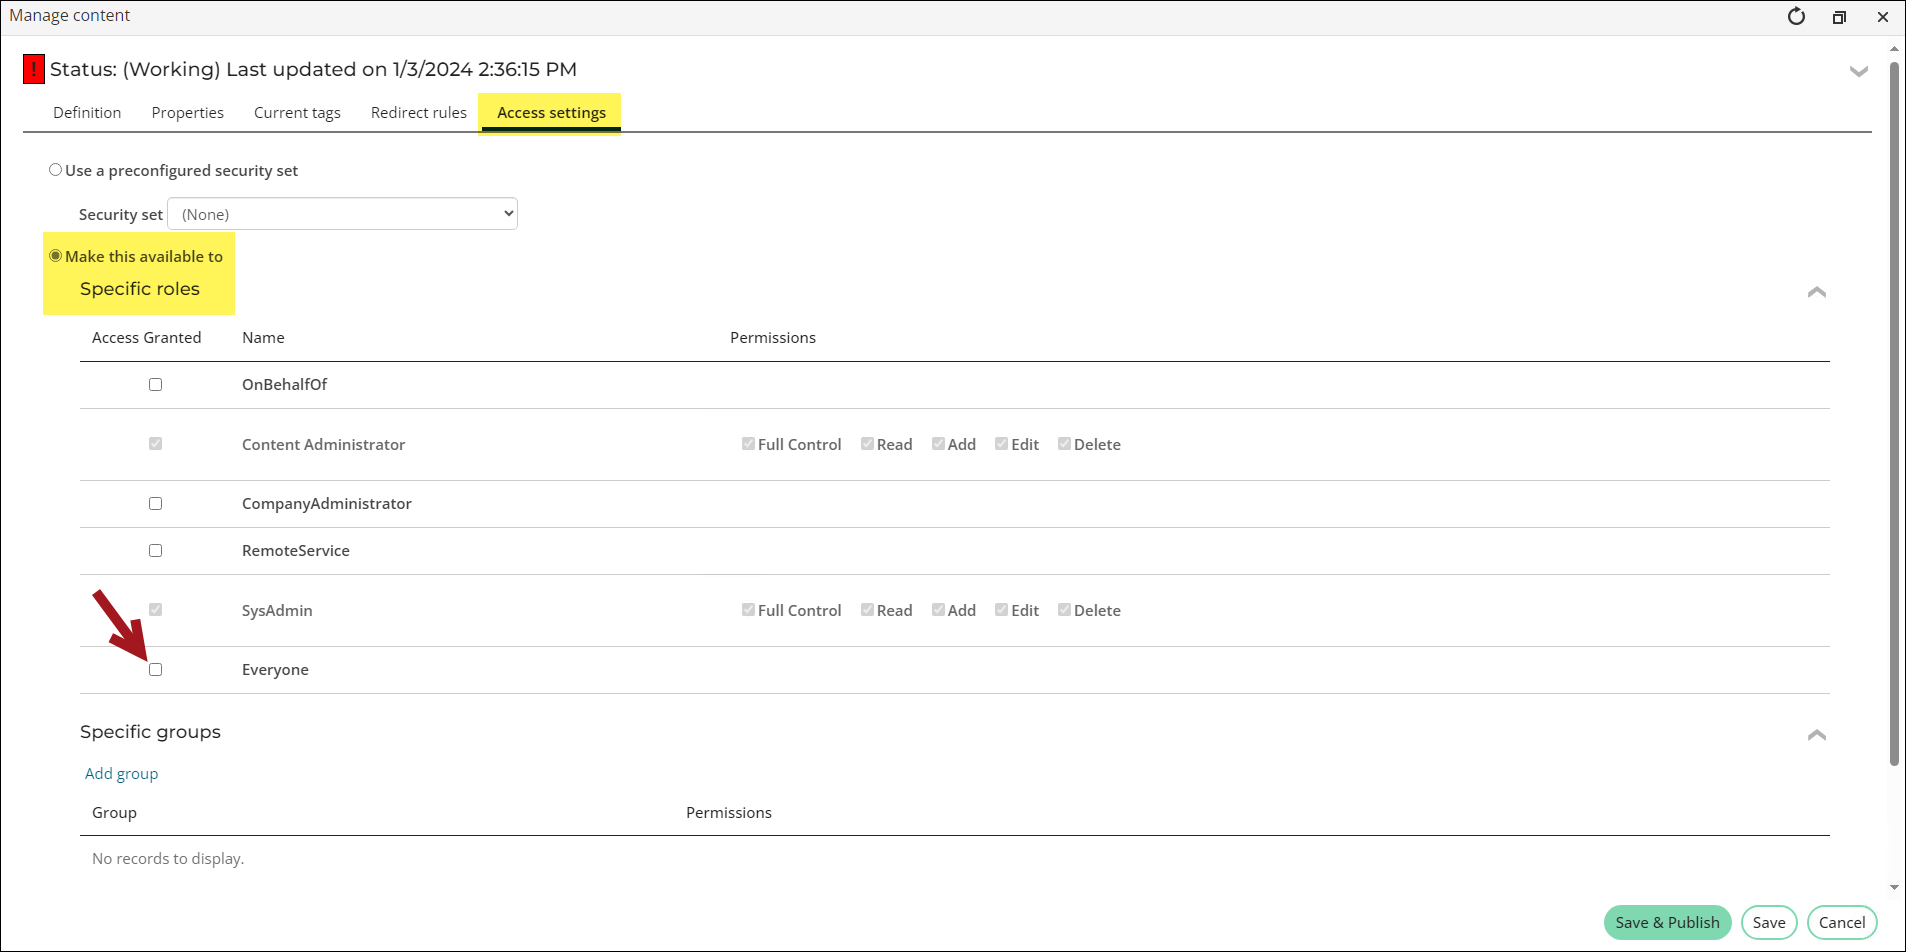Screen dimensions: 1906x952
Task: Click the Save button
Action: click(1769, 923)
